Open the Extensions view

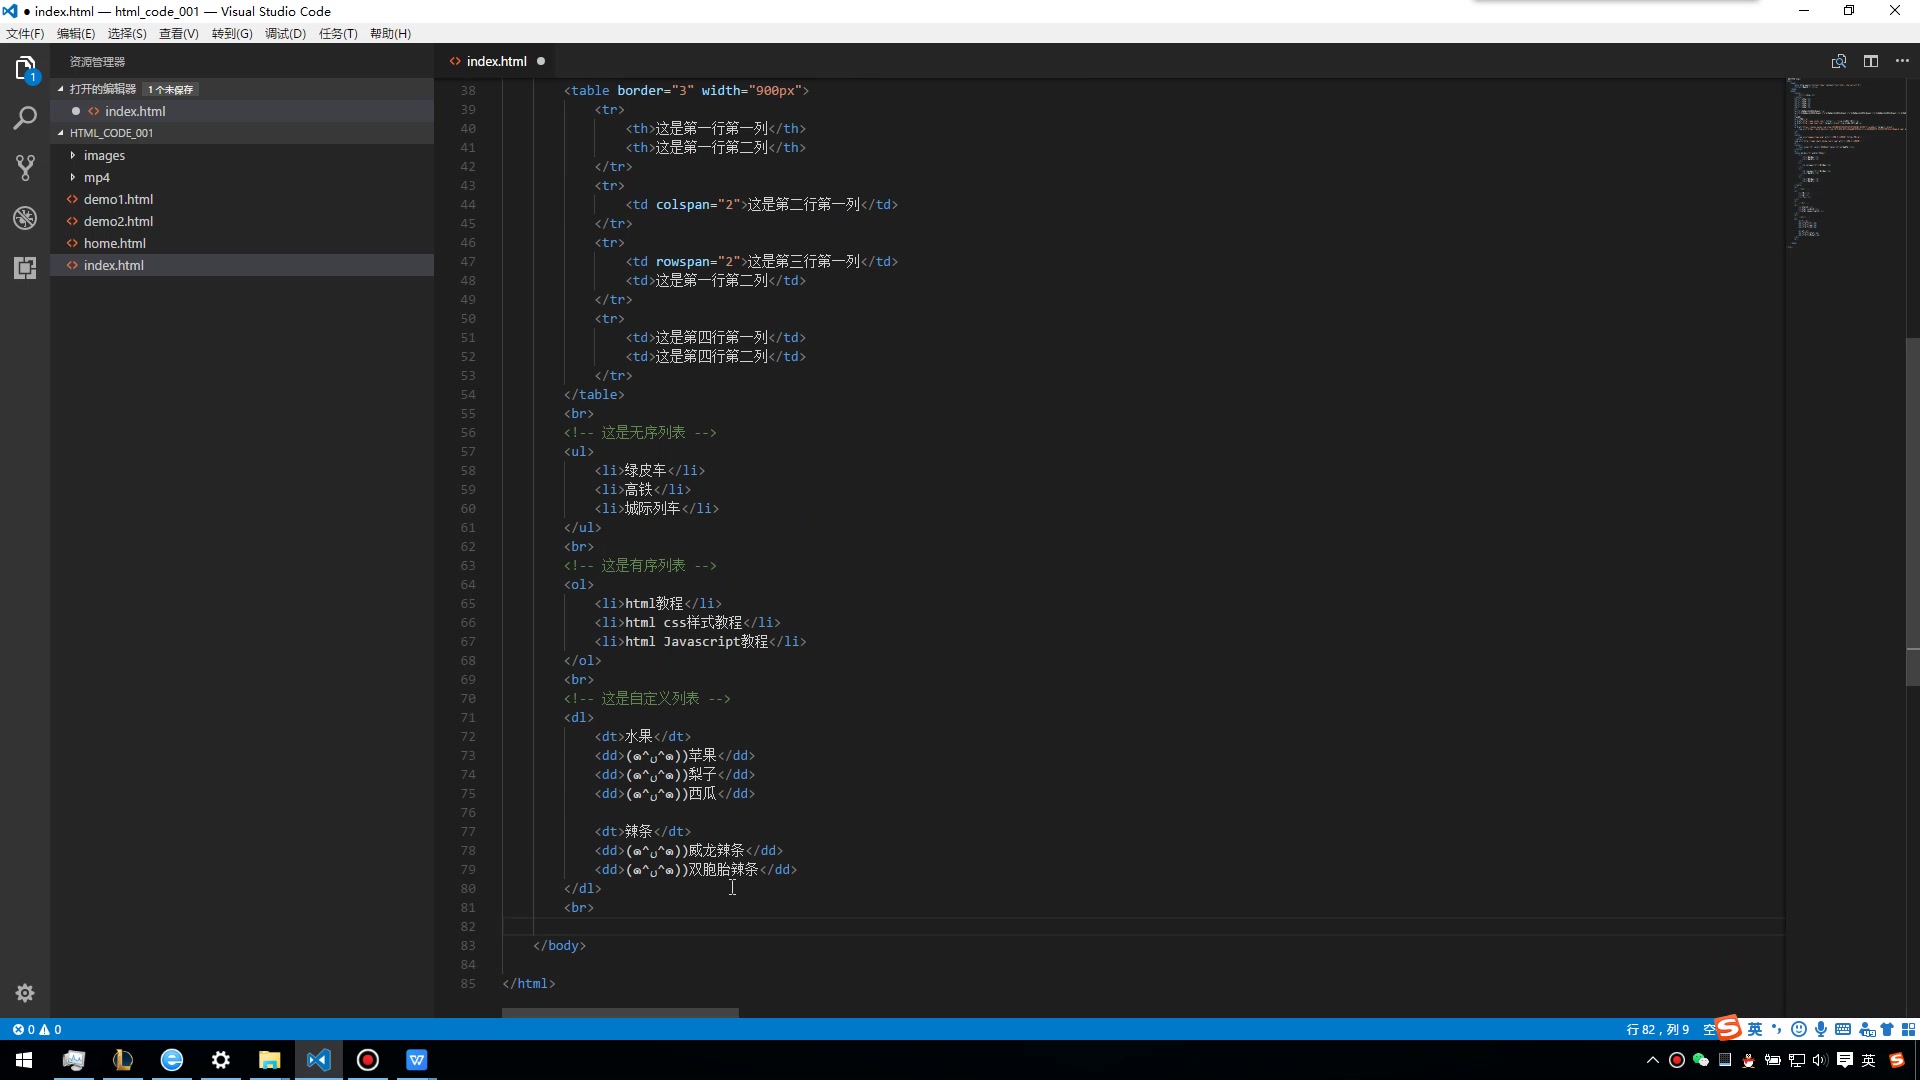24,267
